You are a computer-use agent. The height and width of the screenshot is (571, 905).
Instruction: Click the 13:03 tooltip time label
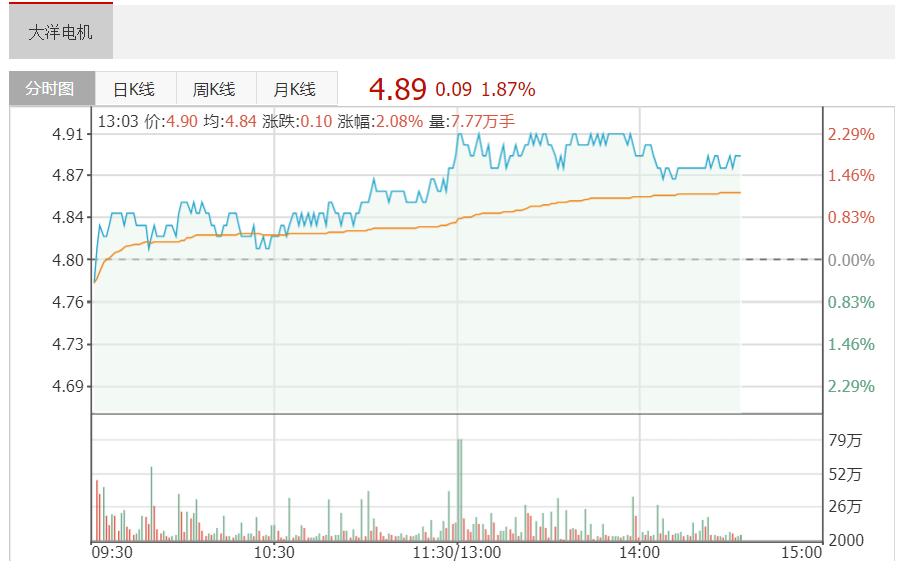click(x=118, y=121)
